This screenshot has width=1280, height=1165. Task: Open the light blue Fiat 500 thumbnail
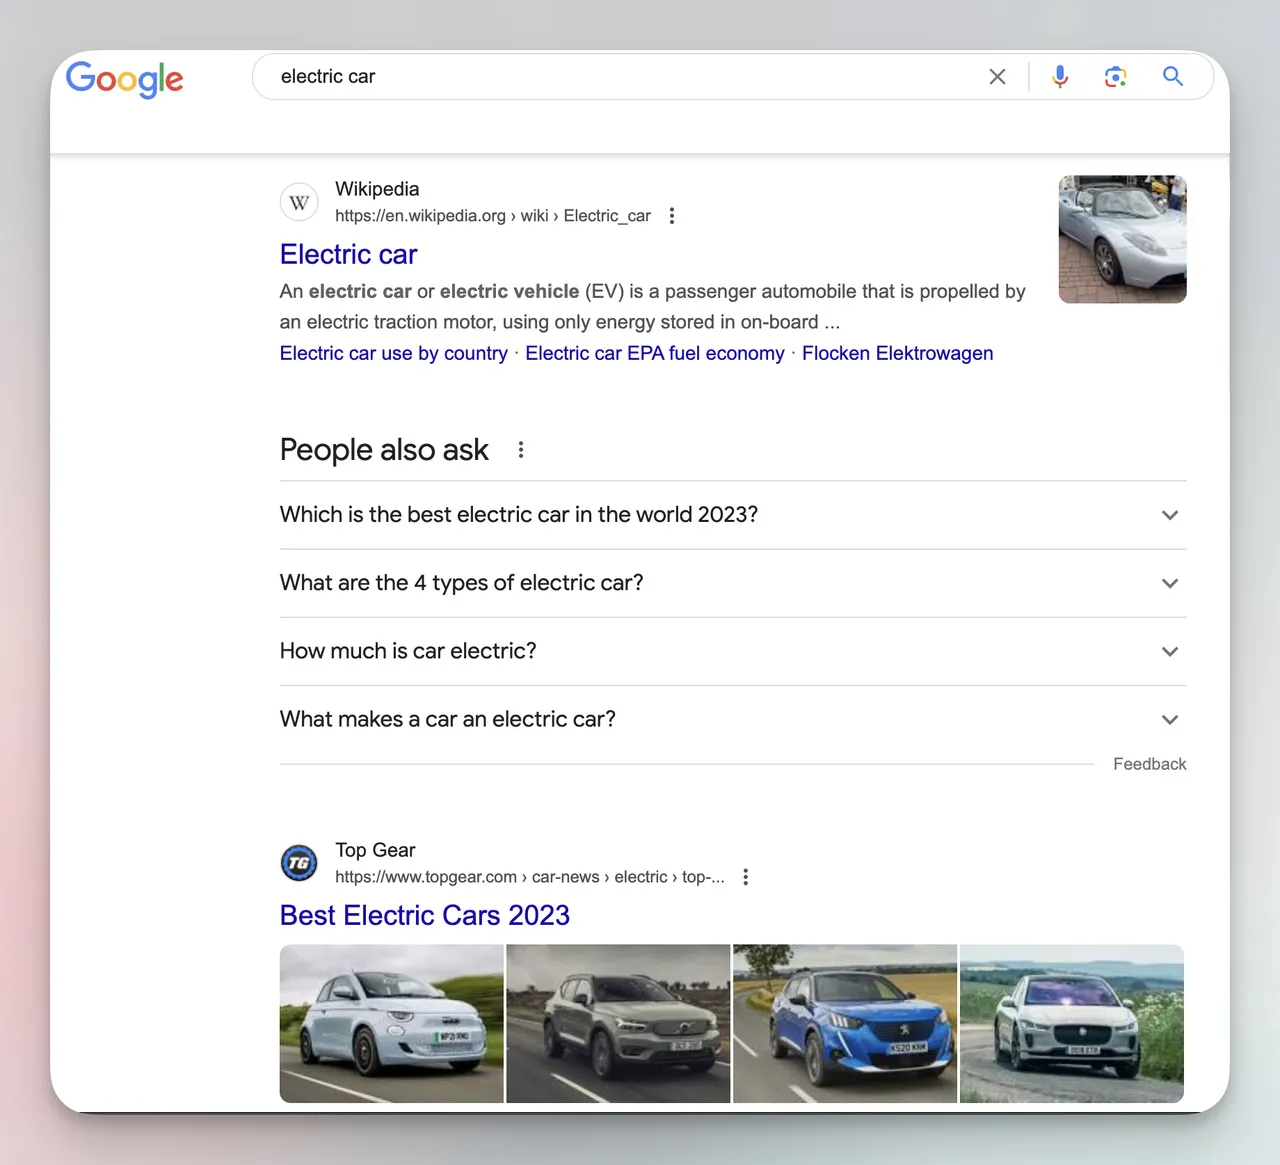(x=392, y=1024)
